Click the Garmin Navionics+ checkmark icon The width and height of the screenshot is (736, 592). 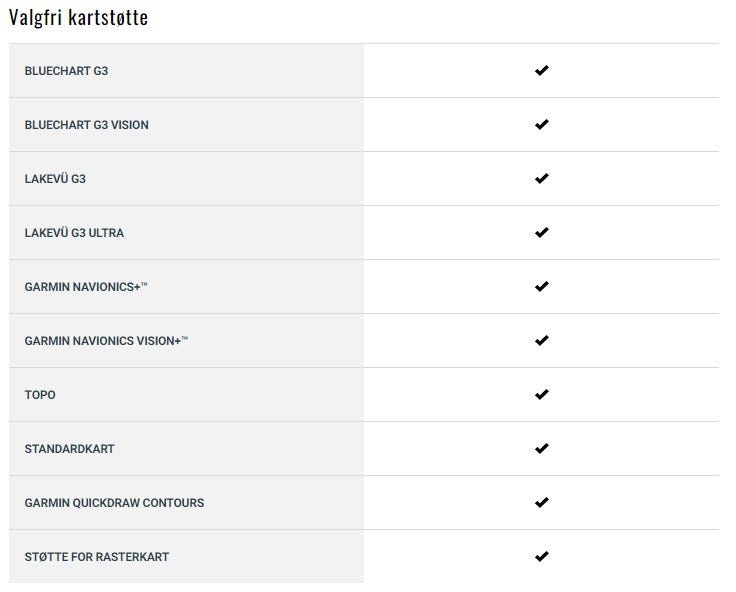click(541, 287)
